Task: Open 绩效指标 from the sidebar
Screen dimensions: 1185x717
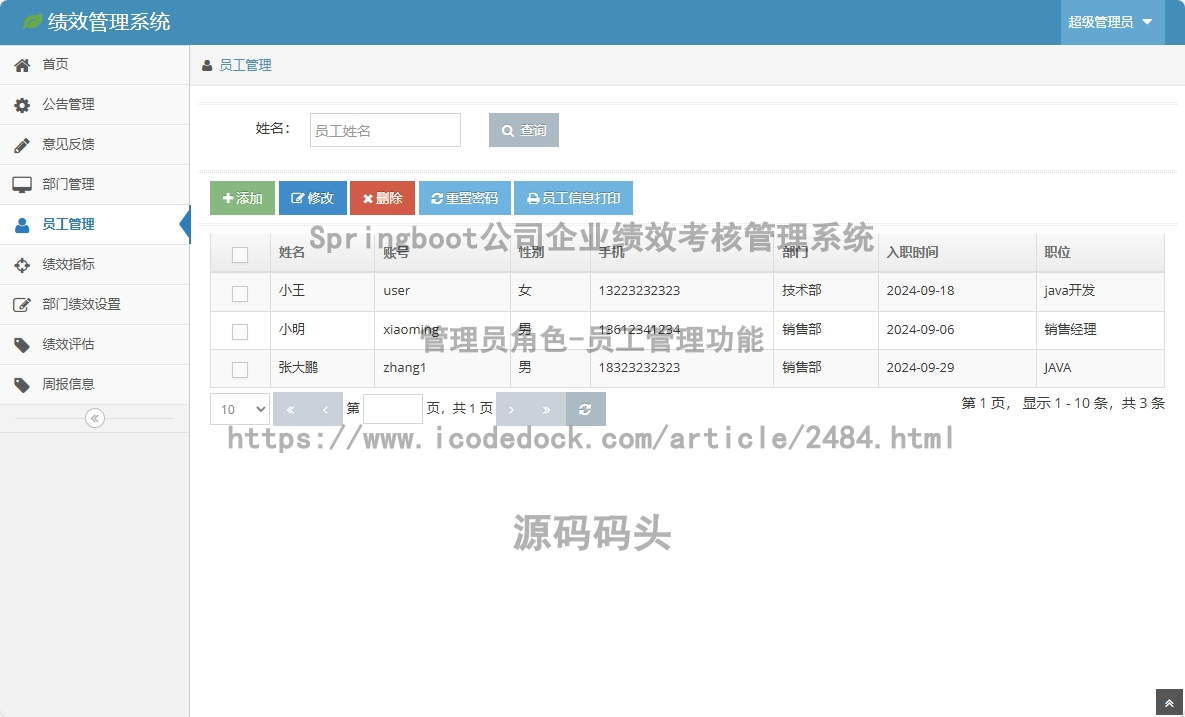Action: click(x=94, y=264)
